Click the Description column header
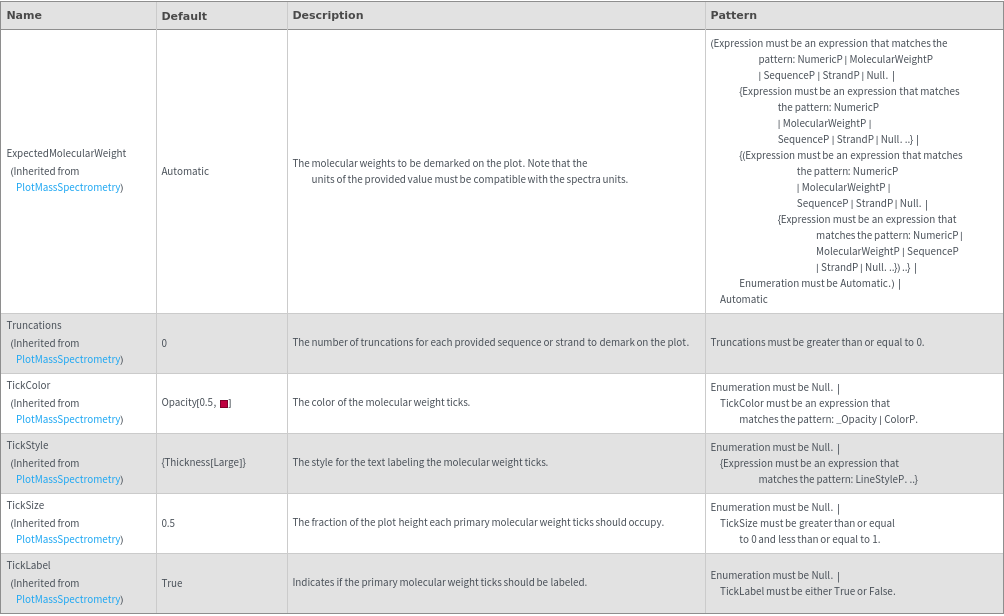 (327, 15)
